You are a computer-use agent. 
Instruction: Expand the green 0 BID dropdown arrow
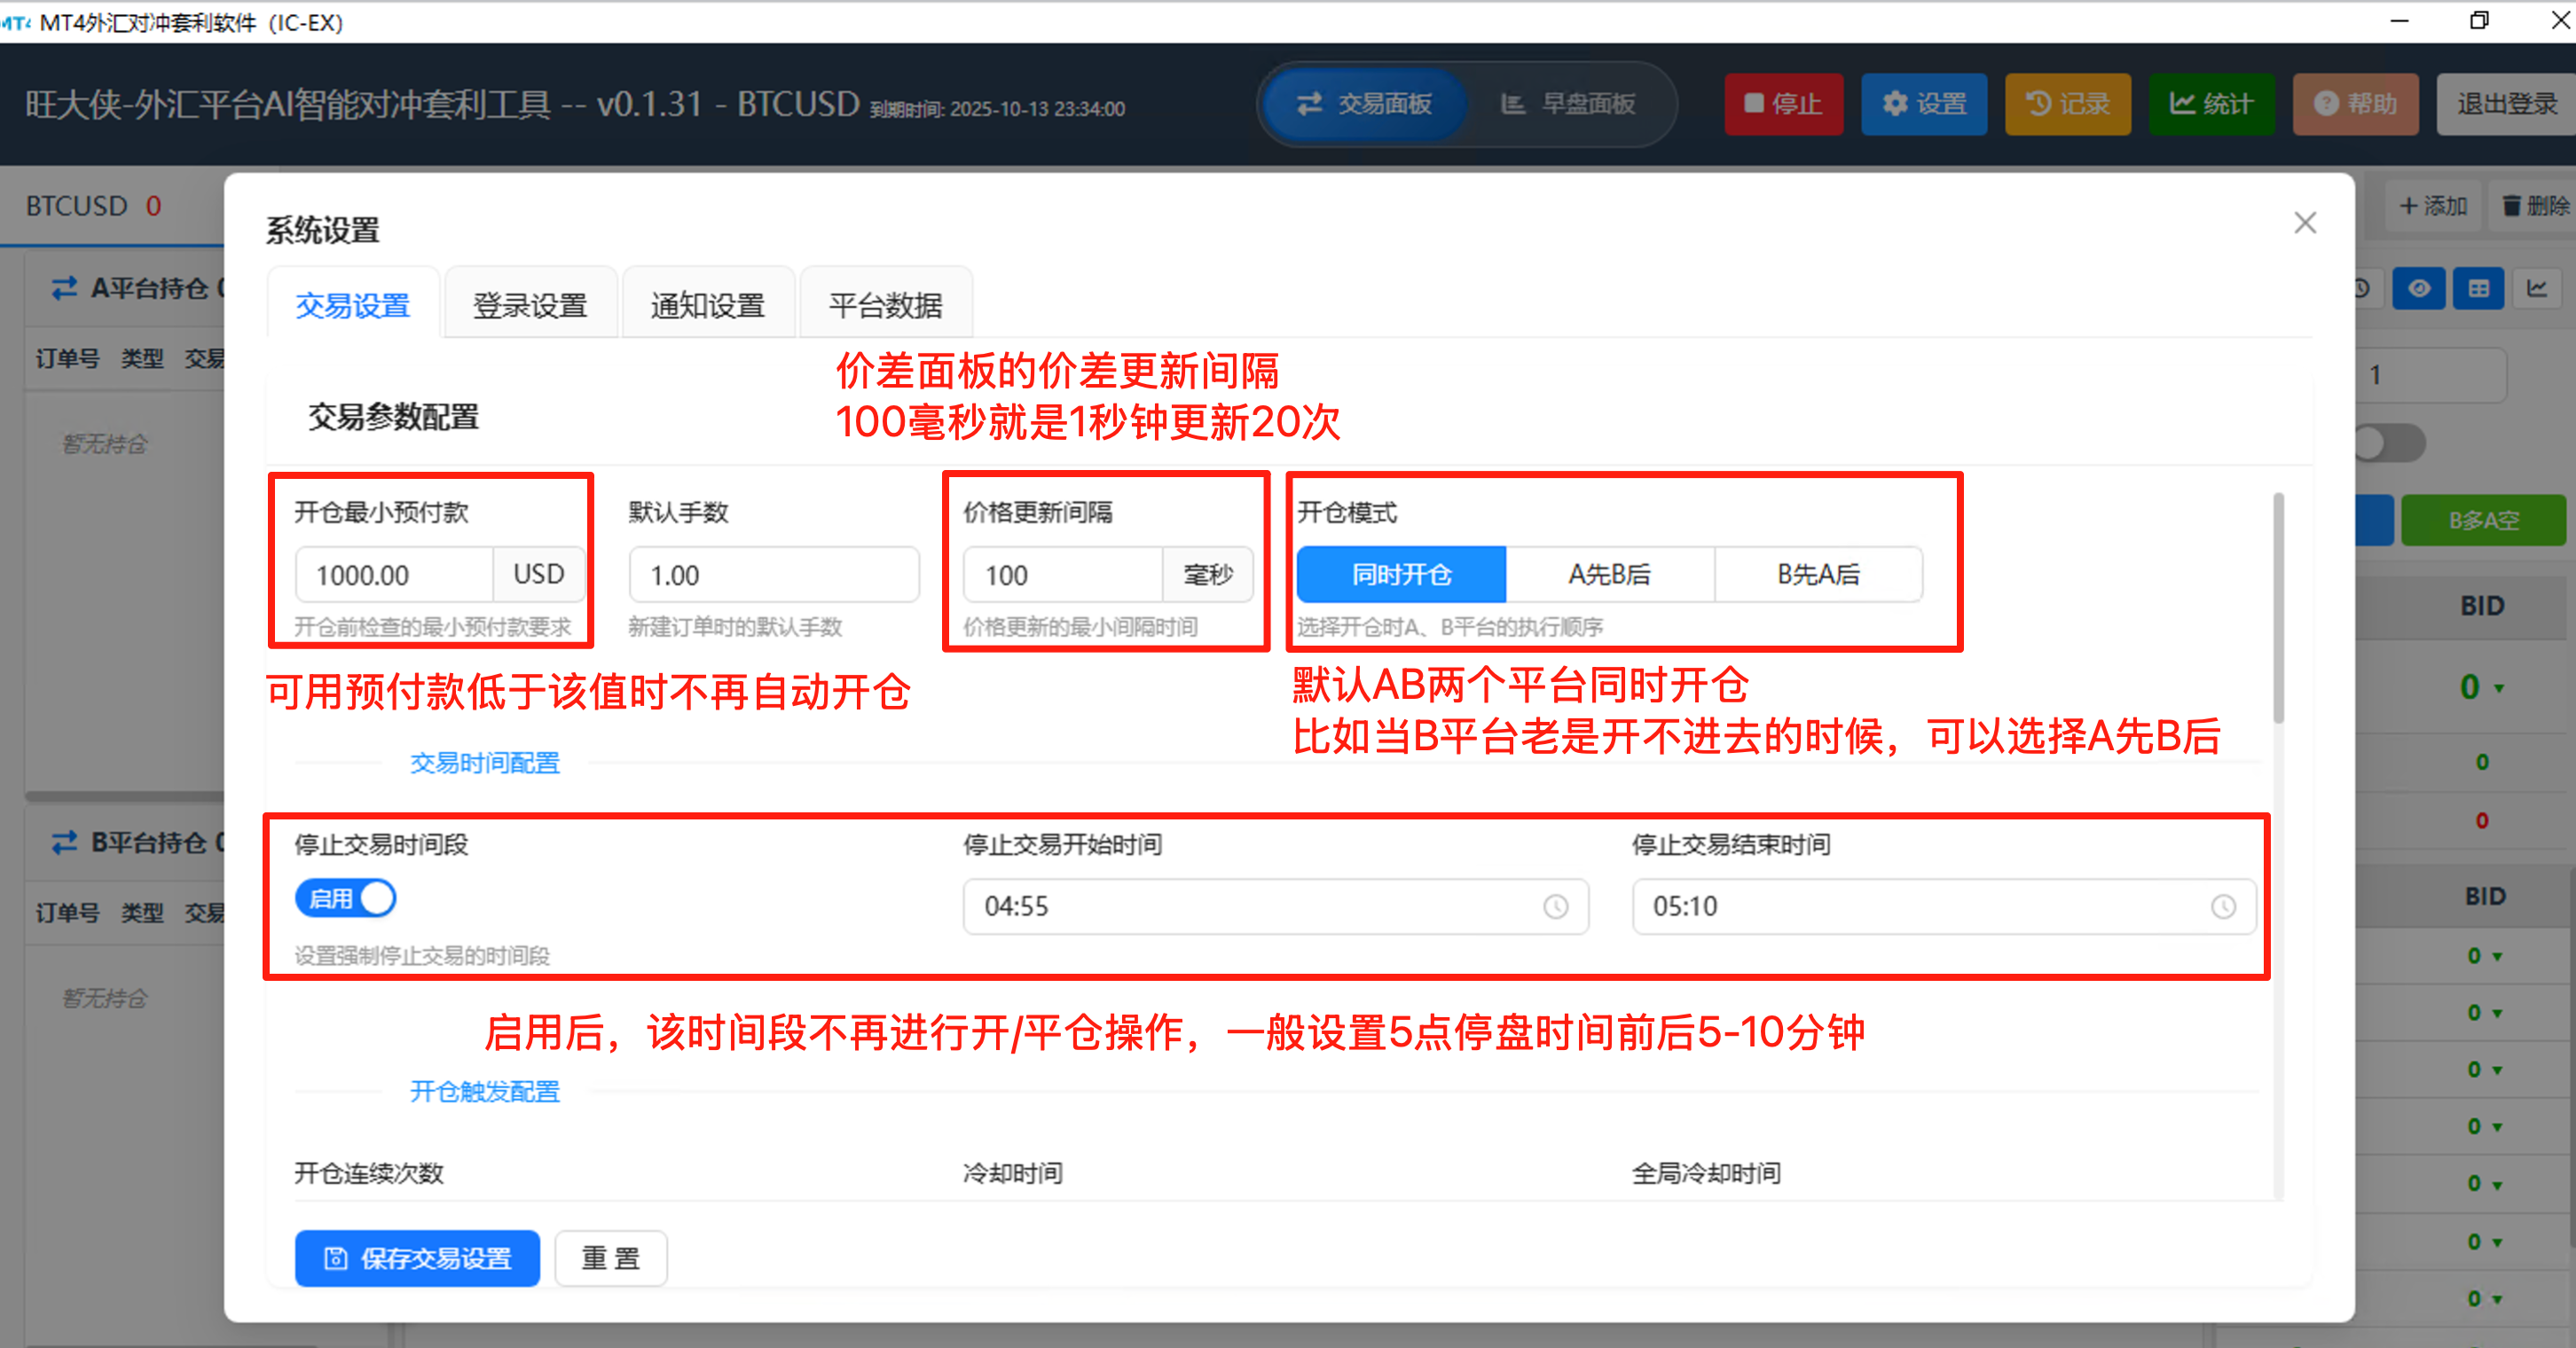[2499, 688]
